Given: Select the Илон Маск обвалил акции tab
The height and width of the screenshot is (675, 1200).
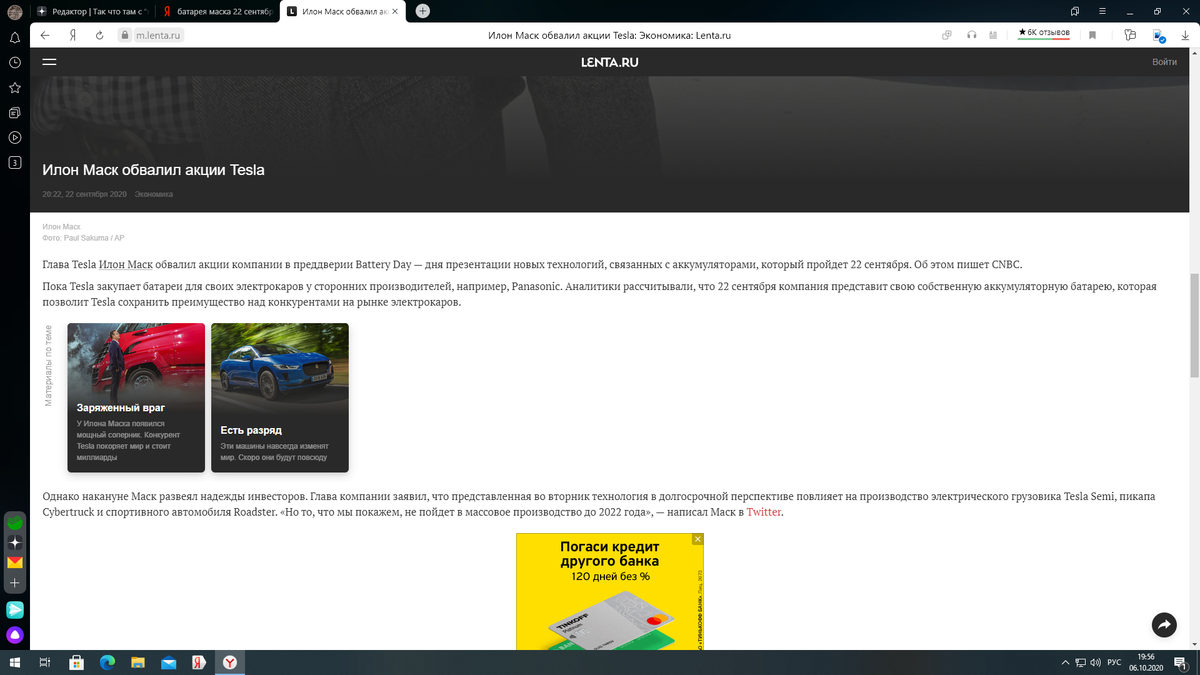Looking at the screenshot, I should click(x=344, y=11).
